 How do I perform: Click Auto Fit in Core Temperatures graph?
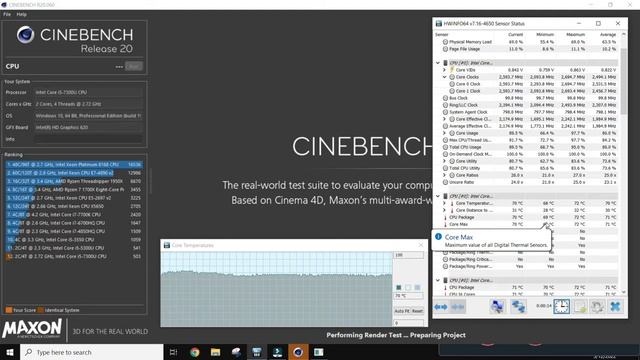[x=402, y=311]
